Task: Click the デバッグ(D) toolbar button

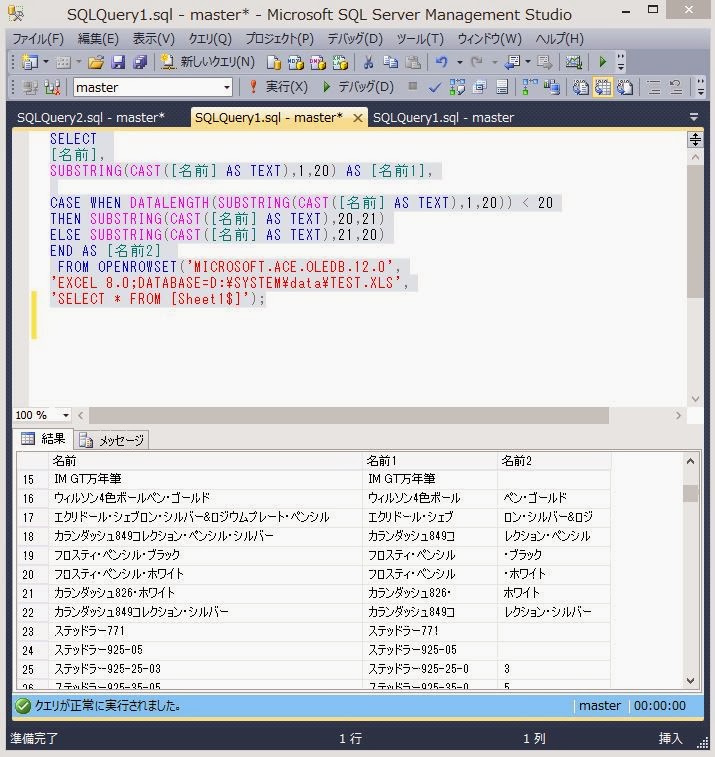Action: tap(358, 87)
